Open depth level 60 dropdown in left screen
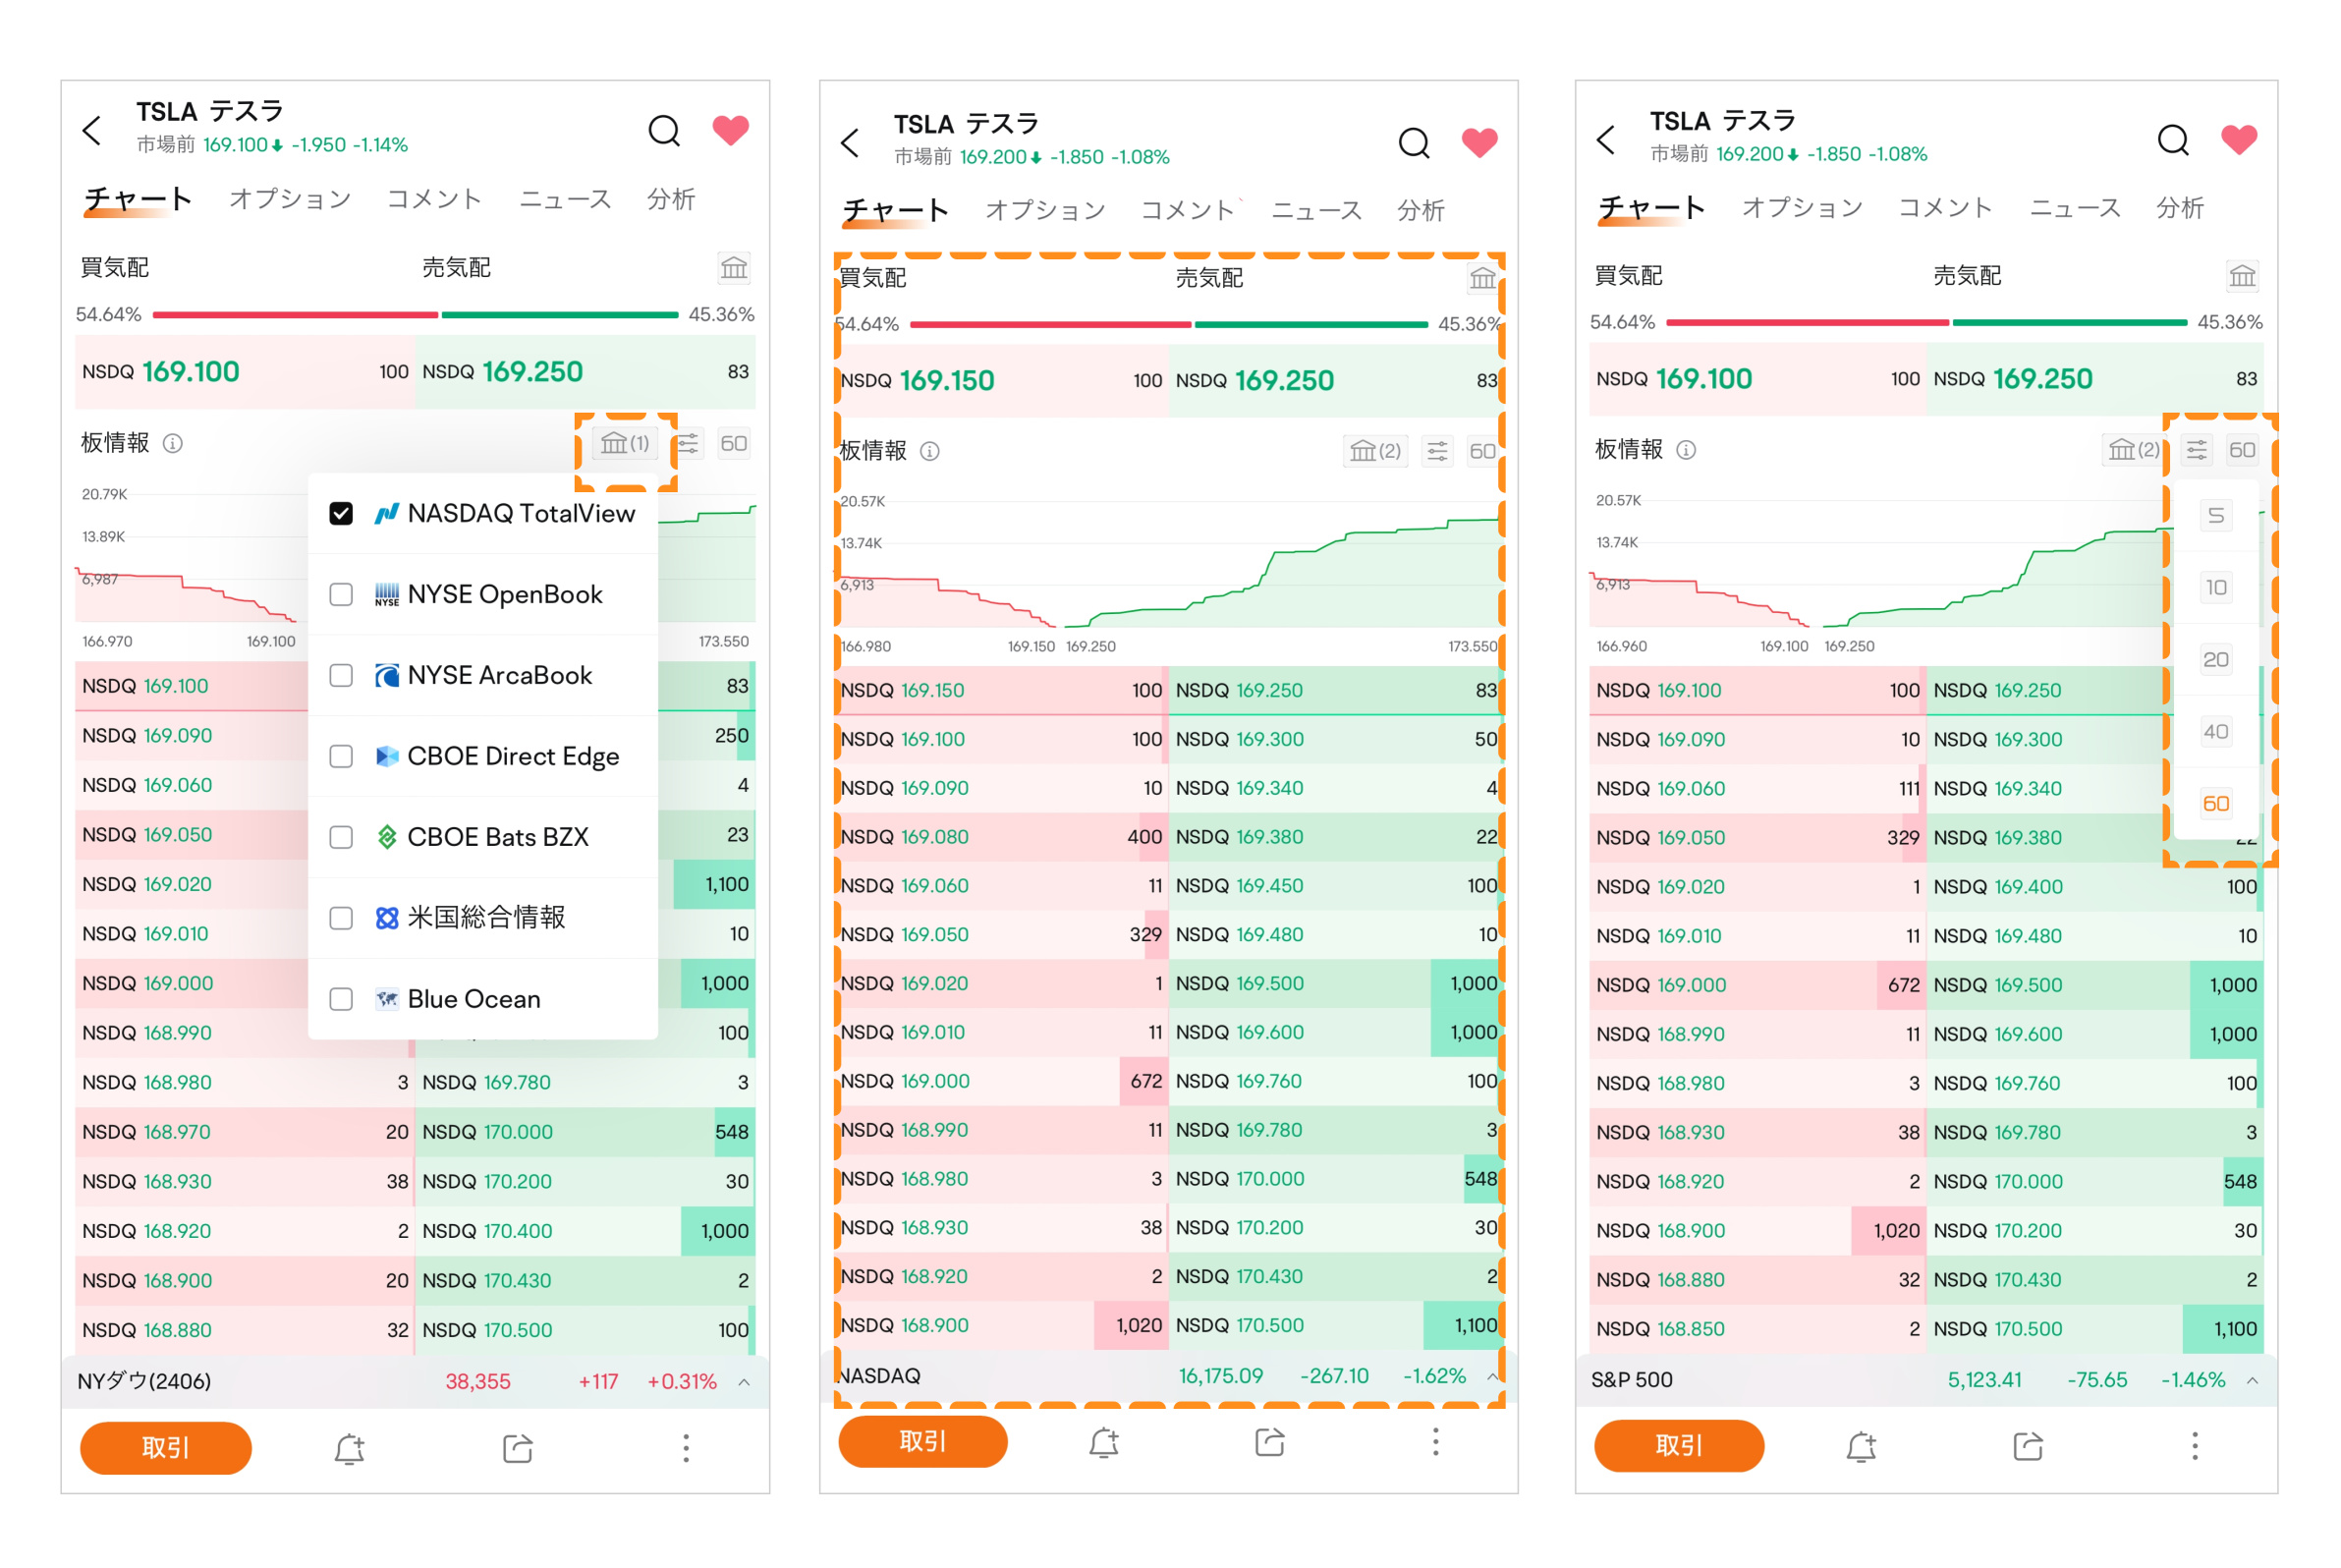Image resolution: width=2341 pixels, height=1568 pixels. point(734,443)
